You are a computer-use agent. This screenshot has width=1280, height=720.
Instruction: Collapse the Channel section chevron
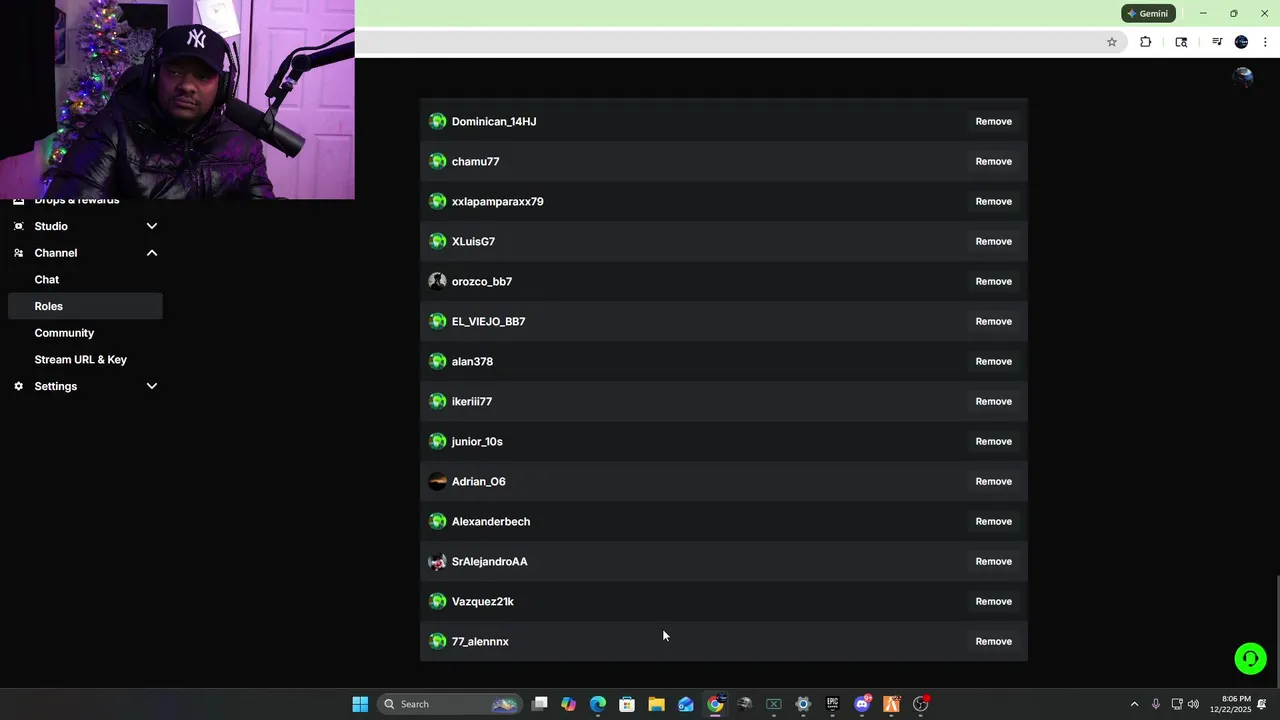pyautogui.click(x=152, y=253)
